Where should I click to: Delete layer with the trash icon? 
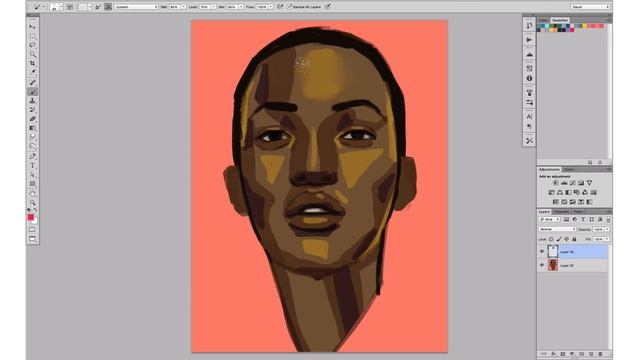point(600,354)
